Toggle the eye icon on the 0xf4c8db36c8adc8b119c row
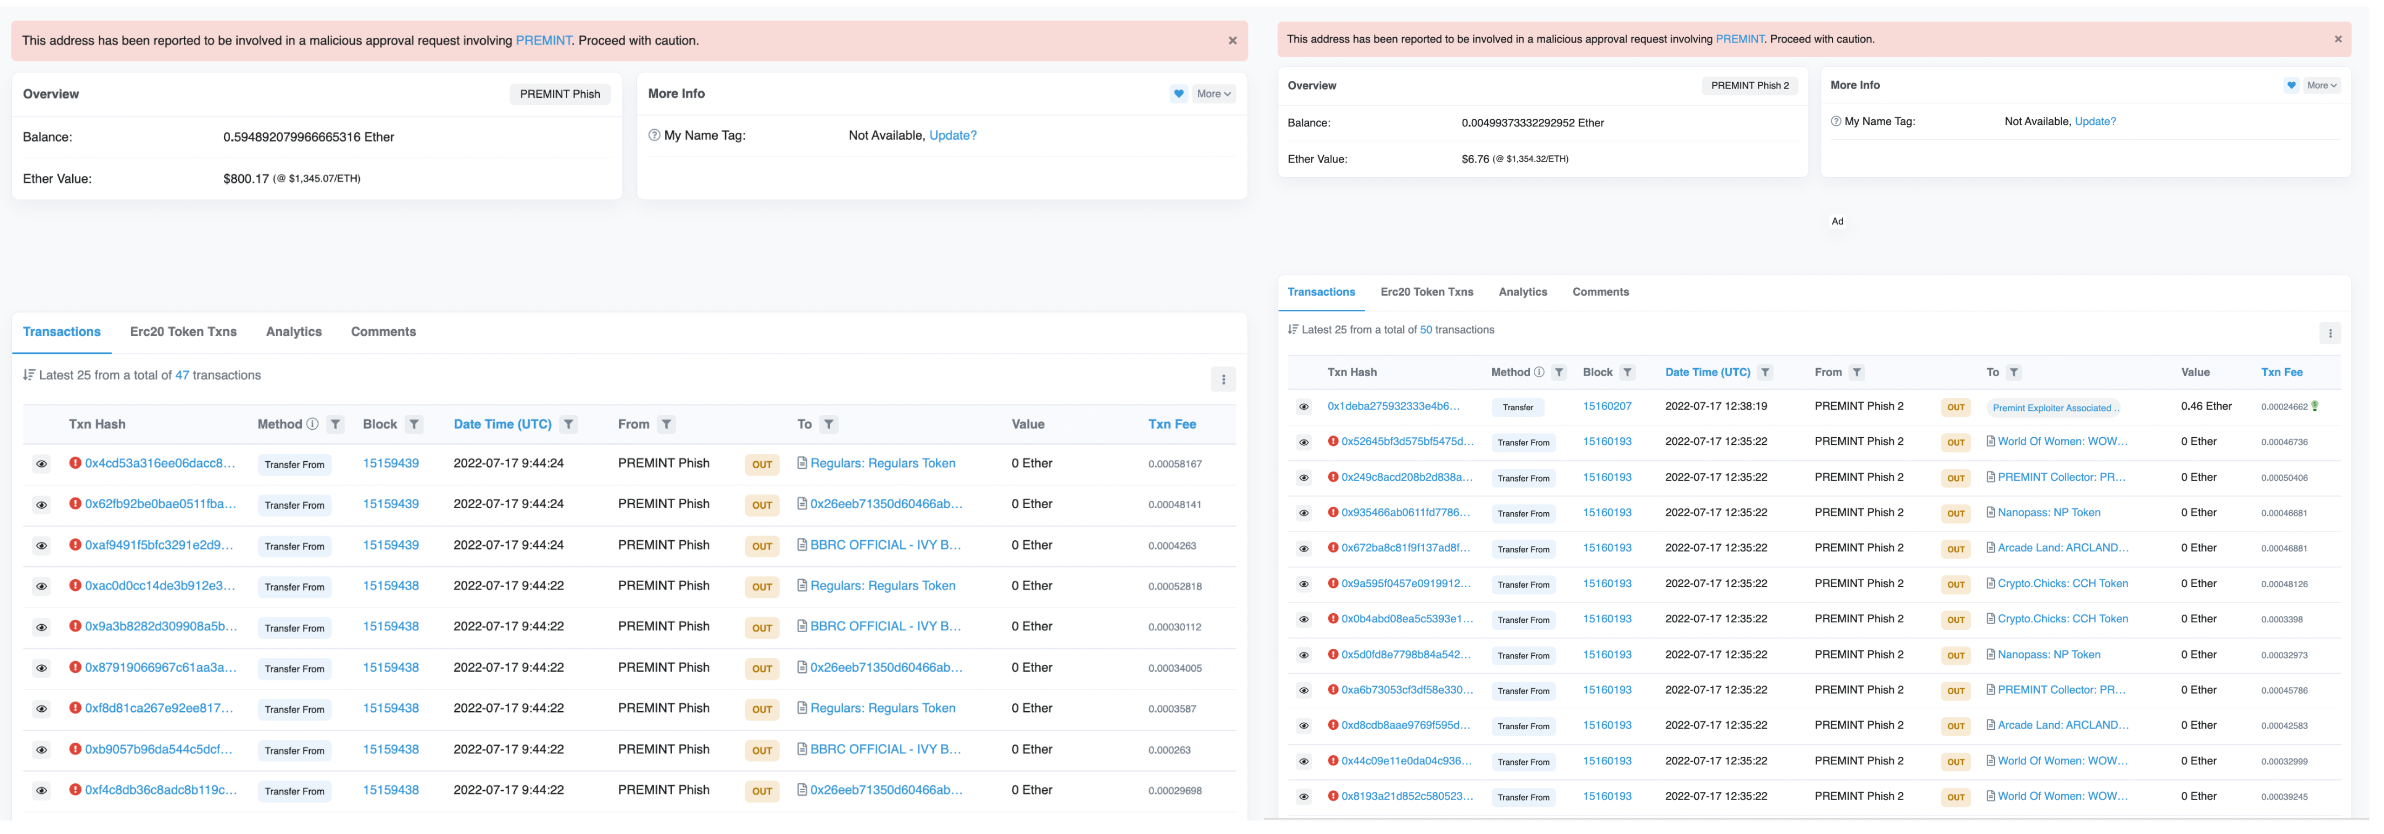 41,790
